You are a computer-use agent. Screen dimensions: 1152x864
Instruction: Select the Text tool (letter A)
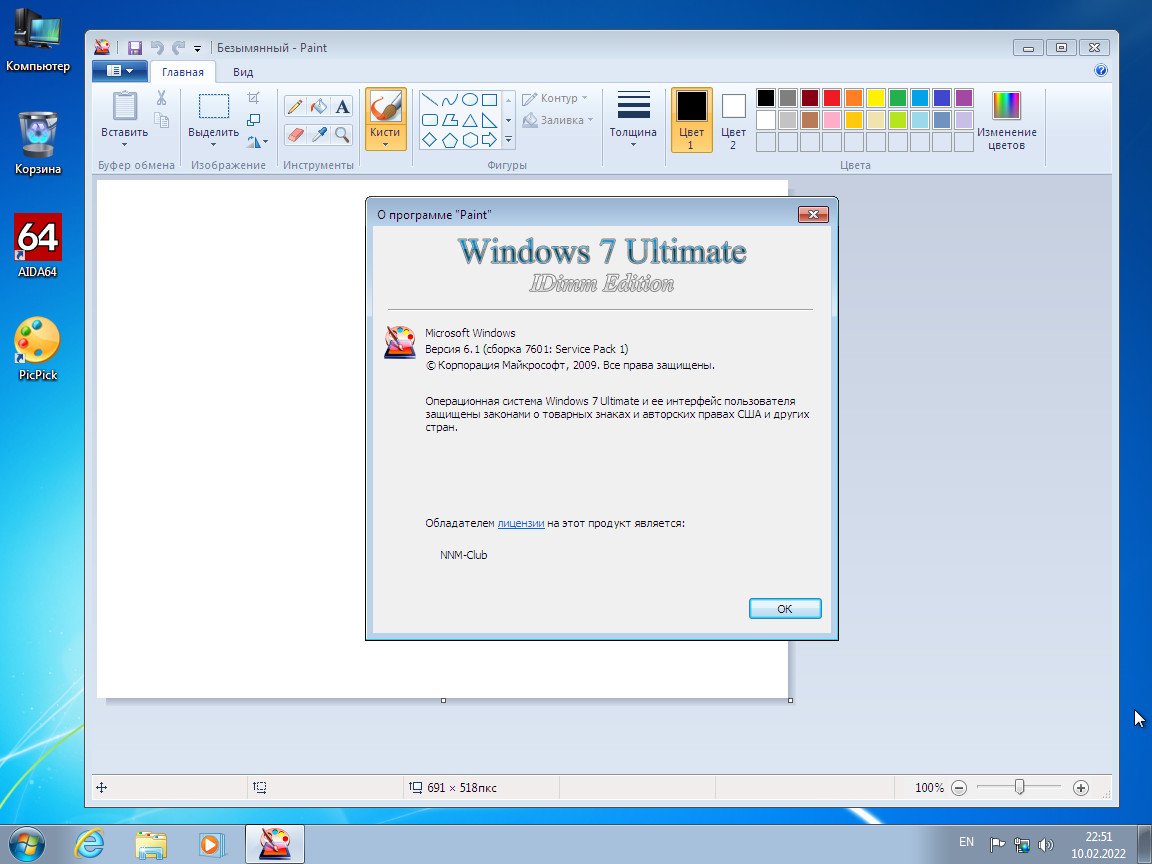pos(342,107)
